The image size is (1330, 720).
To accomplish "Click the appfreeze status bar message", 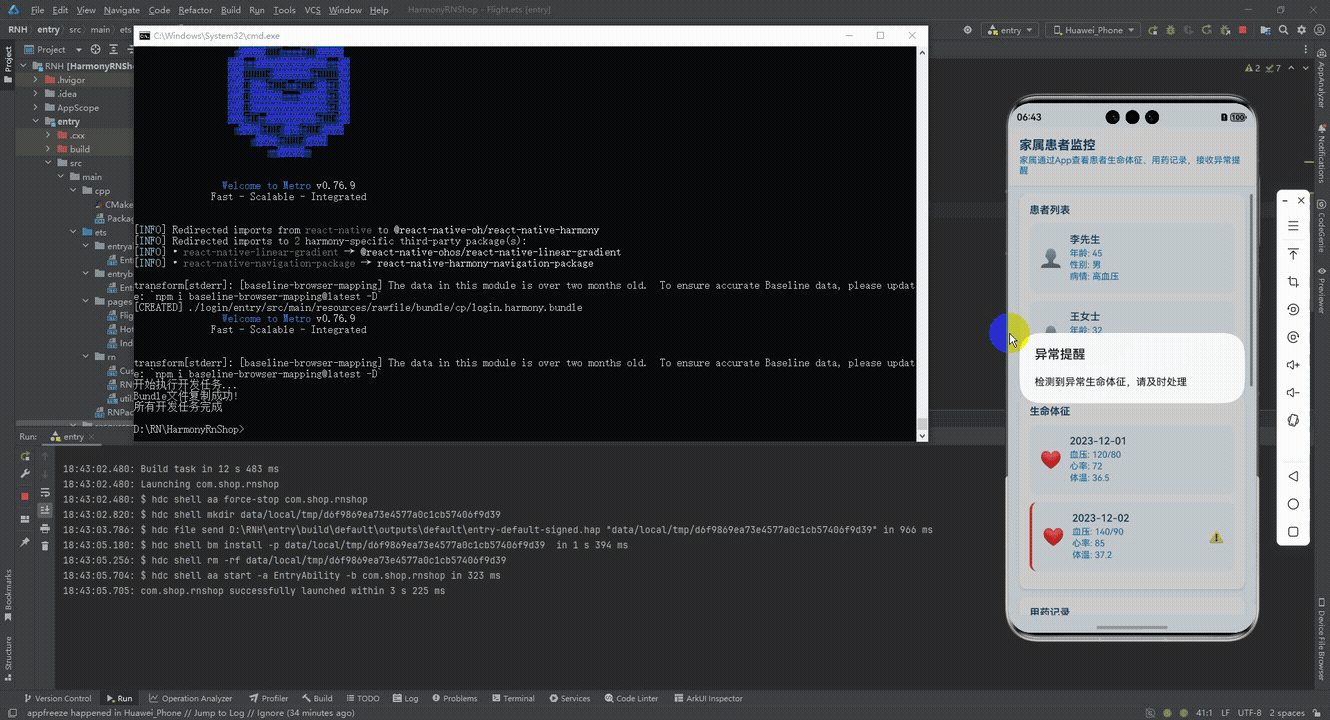I will [190, 713].
